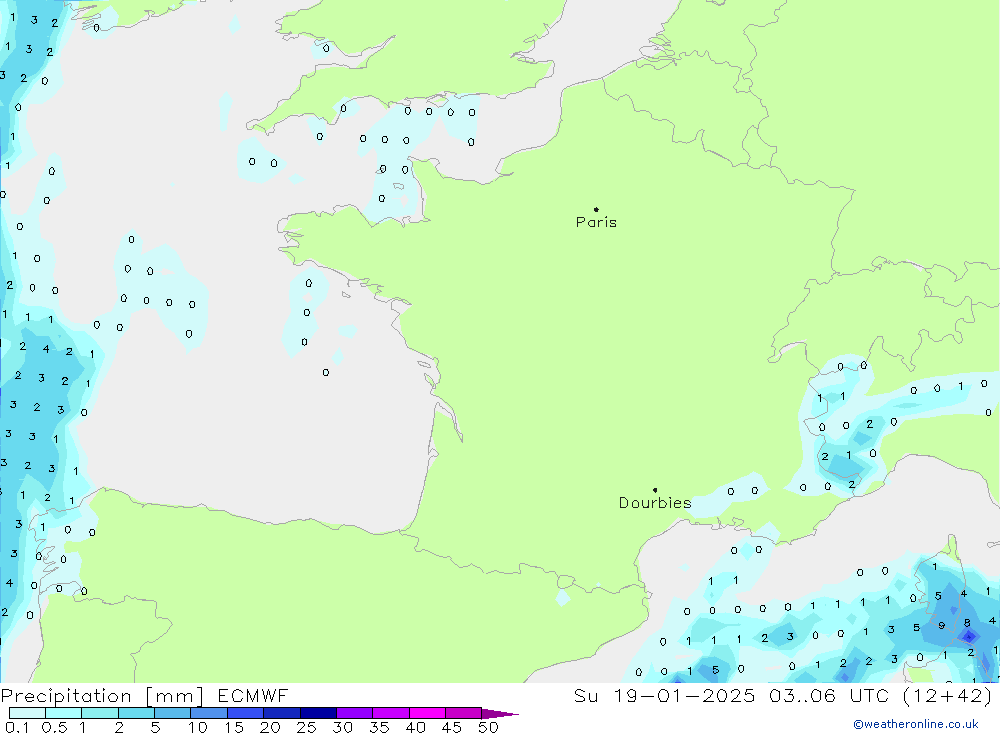Click the Dourbies map label
The width and height of the screenshot is (1000, 733).
click(654, 503)
